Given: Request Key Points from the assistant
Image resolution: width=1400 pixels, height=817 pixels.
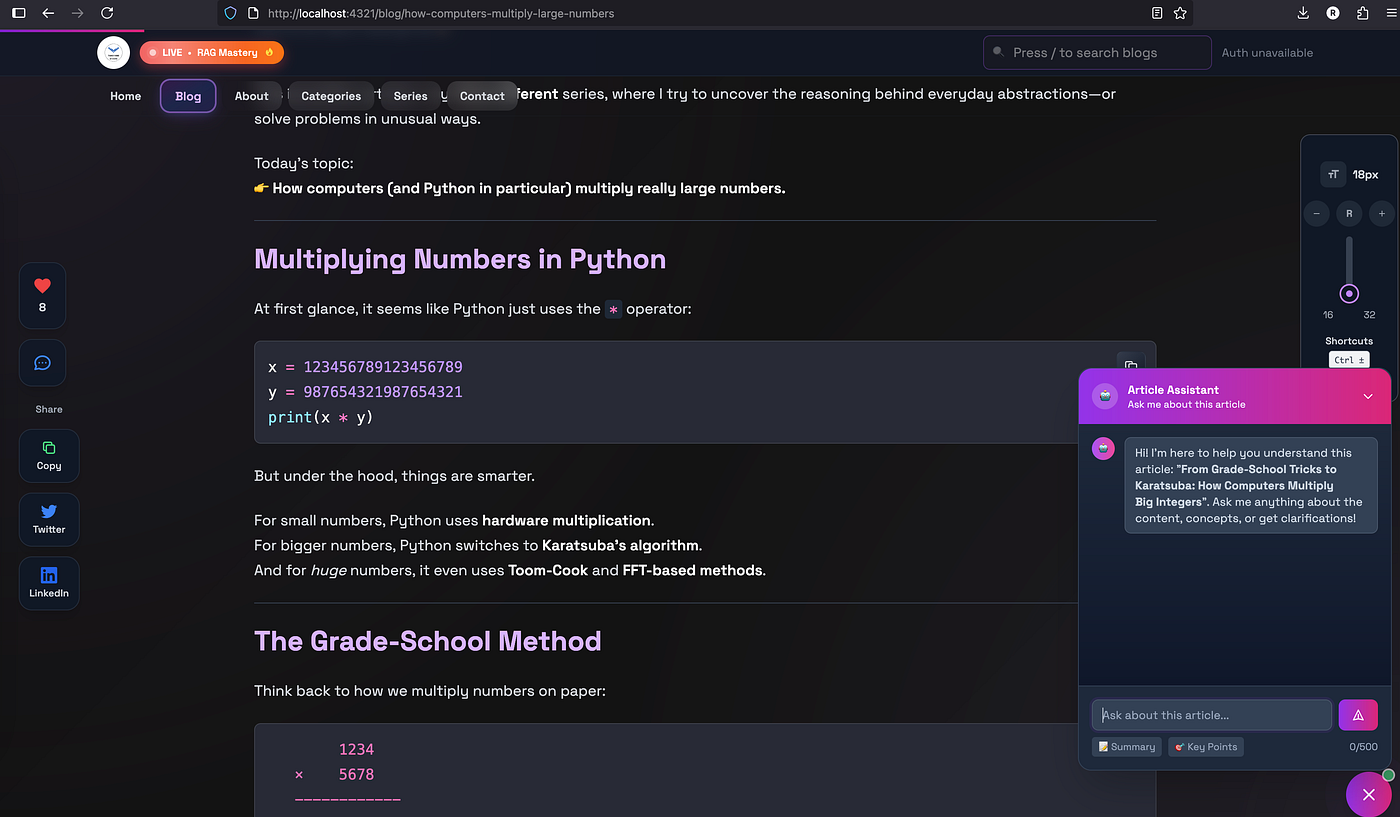Looking at the screenshot, I should [x=1205, y=746].
